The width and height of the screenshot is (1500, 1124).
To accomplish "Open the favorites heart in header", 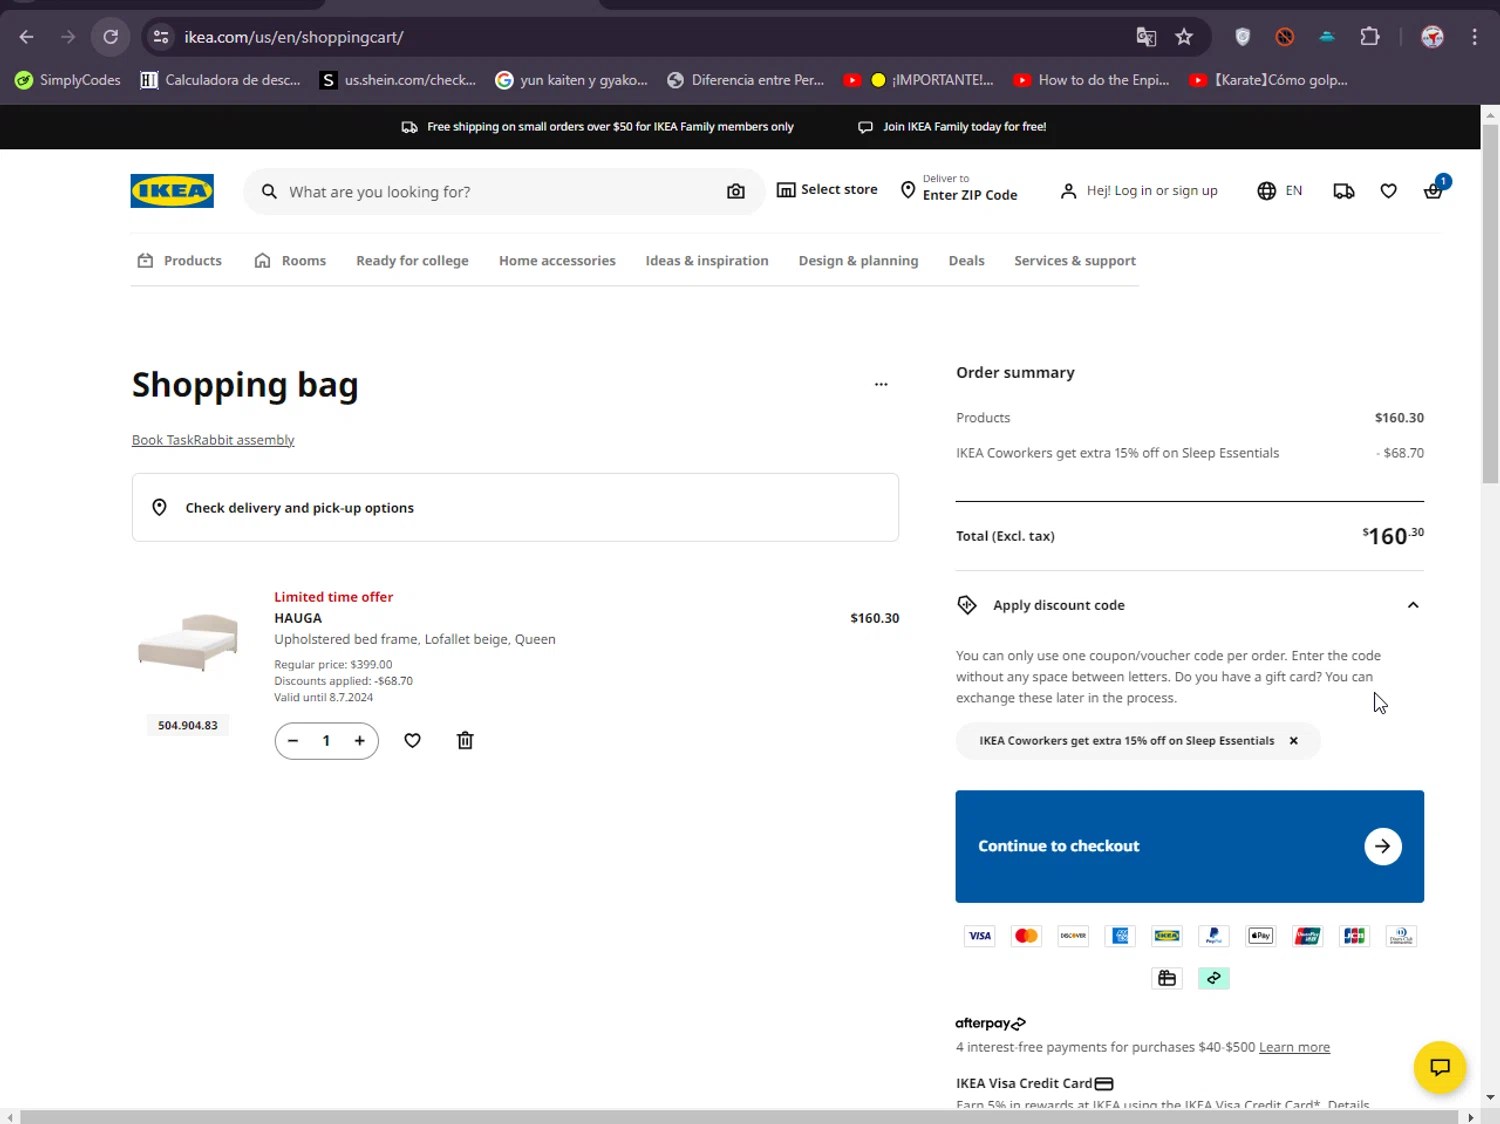I will pyautogui.click(x=1388, y=191).
